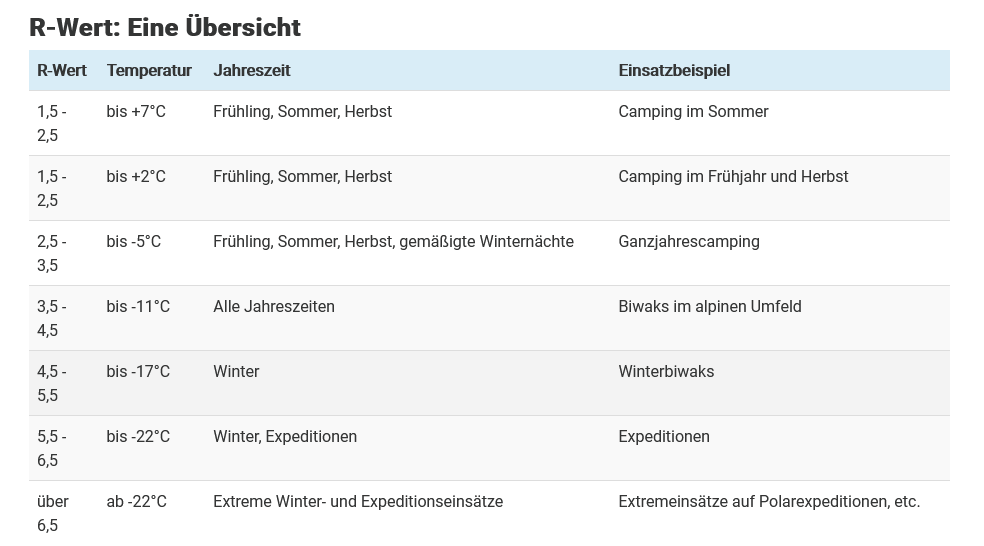Select "Camping im Frühjahr und Herbst" cell

pos(733,177)
